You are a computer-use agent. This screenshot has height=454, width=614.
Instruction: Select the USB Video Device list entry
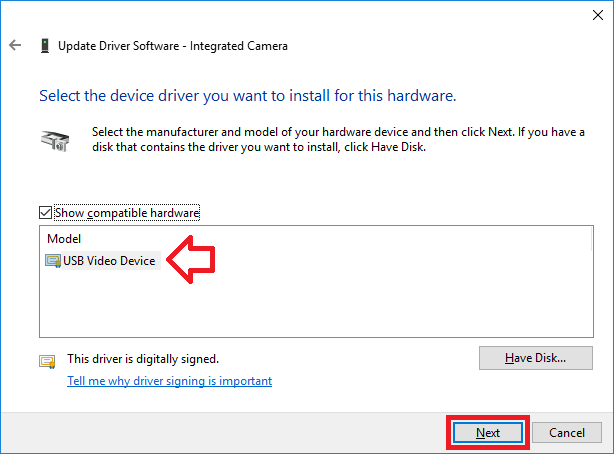click(x=109, y=261)
